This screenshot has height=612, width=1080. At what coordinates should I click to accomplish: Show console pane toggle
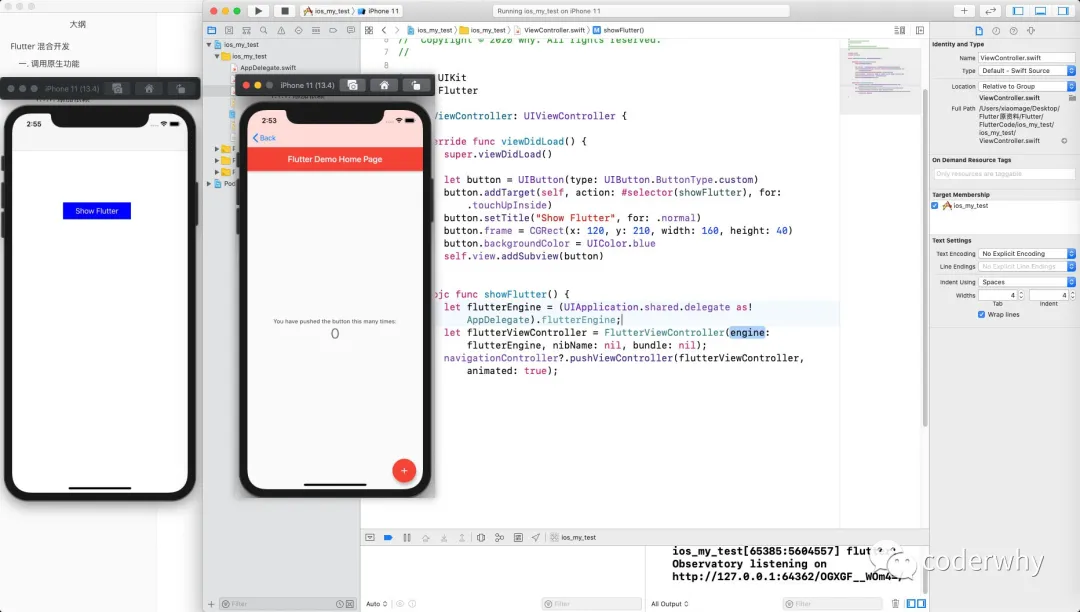922,604
